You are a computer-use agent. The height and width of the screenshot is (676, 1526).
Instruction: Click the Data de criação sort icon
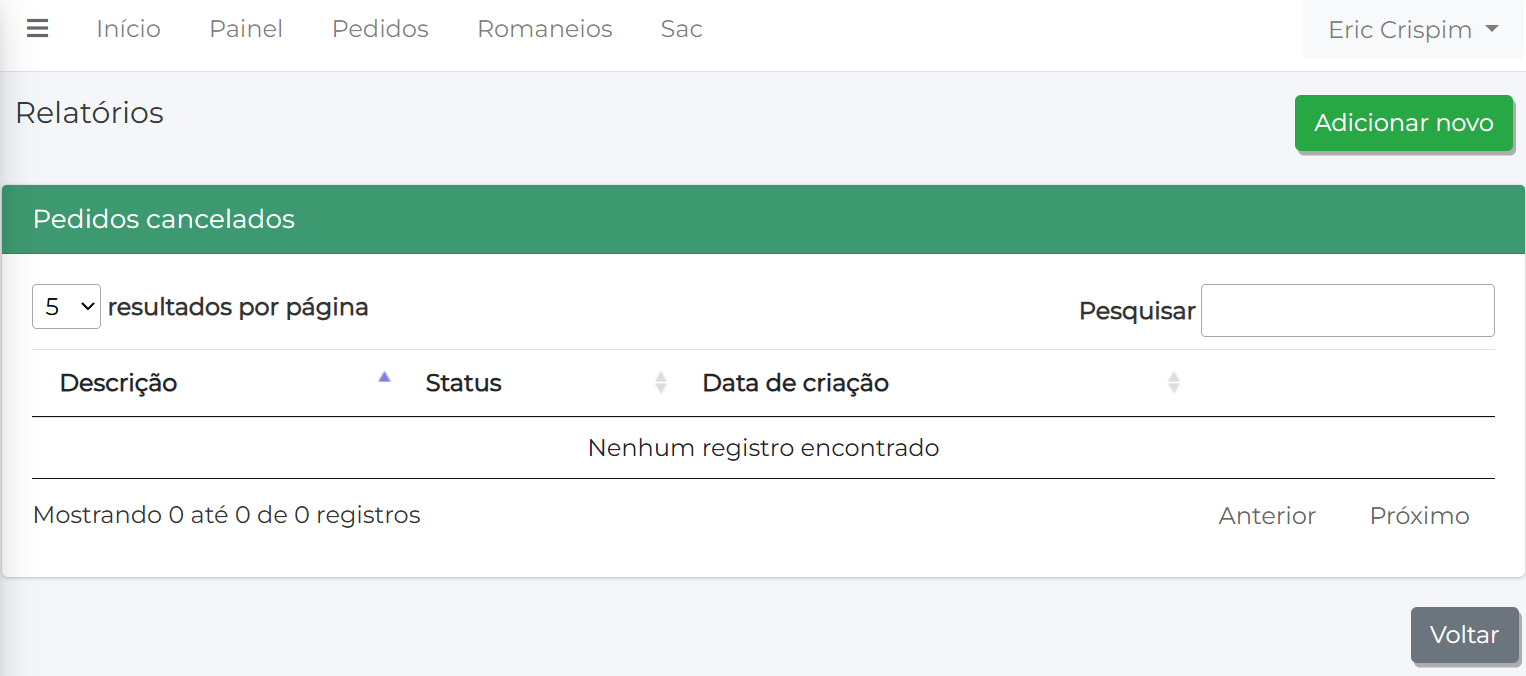[x=1174, y=383]
